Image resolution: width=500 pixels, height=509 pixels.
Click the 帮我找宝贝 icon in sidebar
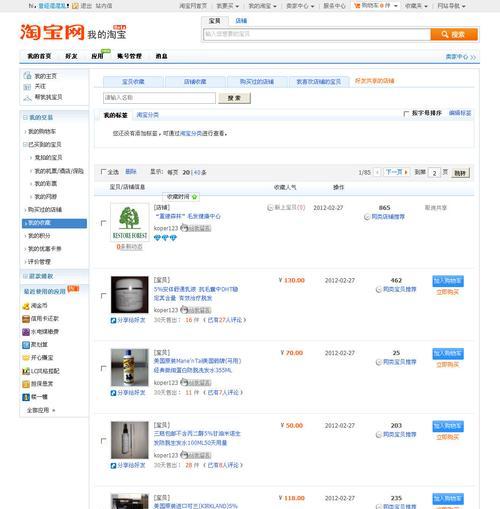[x=27, y=98]
